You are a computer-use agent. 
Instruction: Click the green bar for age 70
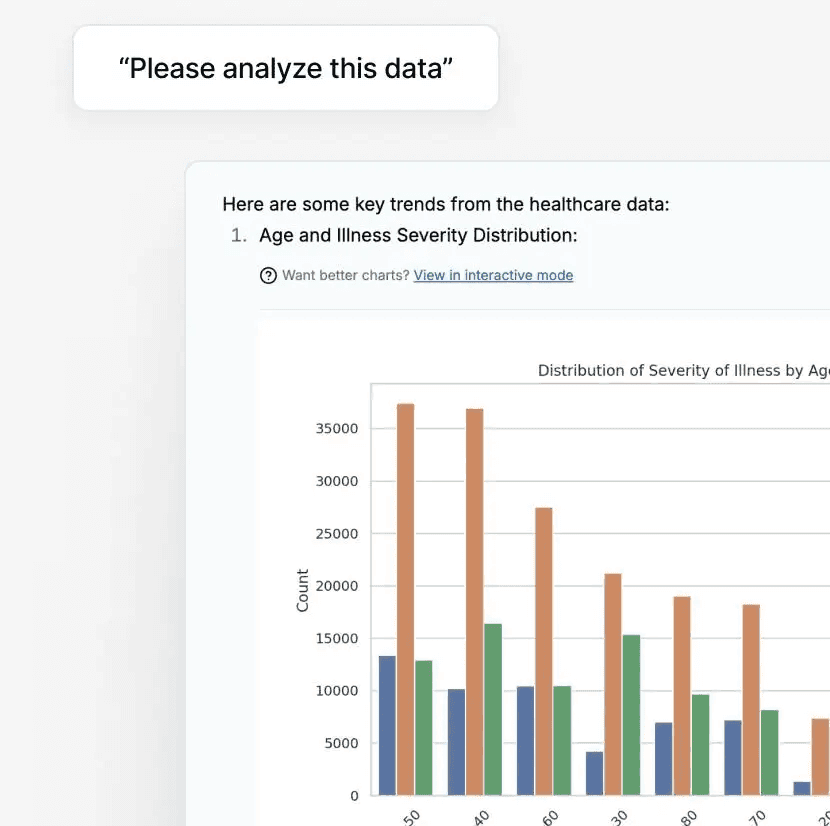[770, 752]
